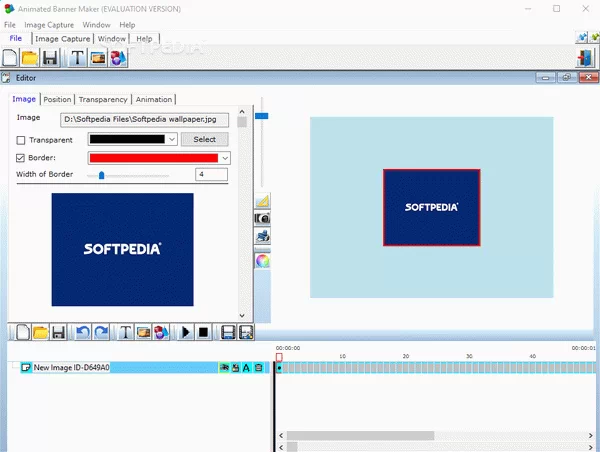Click the A icon on New Image row
This screenshot has height=452, width=600.
click(246, 368)
